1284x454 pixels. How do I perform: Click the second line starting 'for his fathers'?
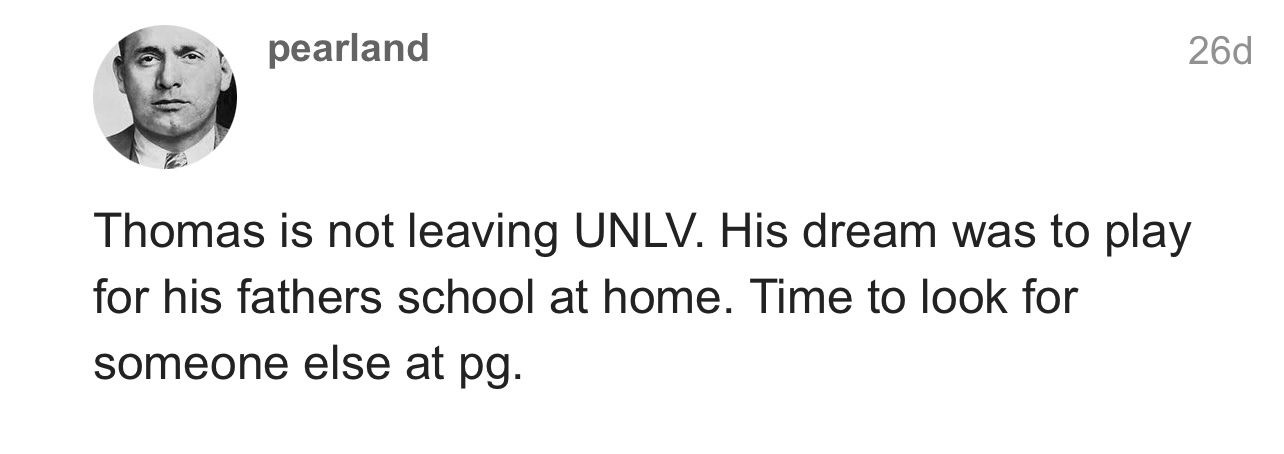586,299
